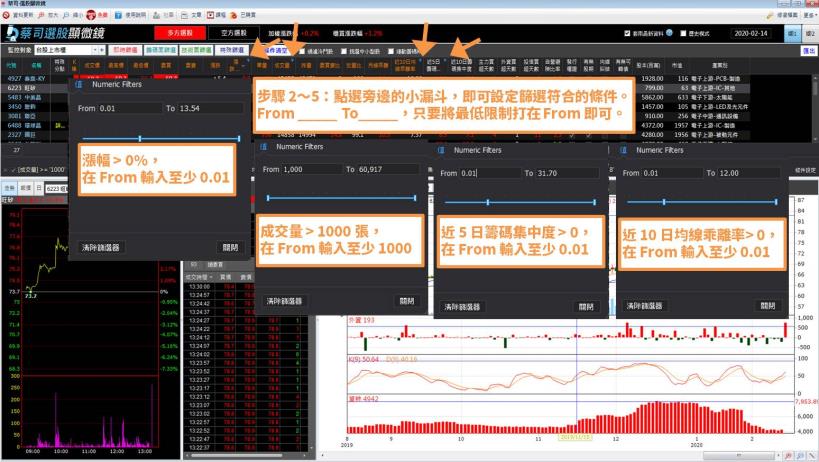
Task: Select the 走勢 chart tab
Action: coord(9,188)
